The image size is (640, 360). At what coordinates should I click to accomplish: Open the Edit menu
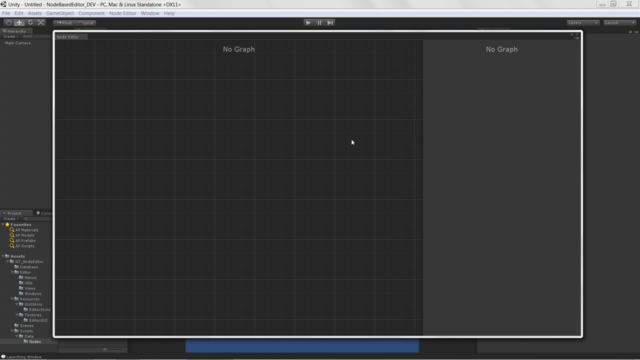point(19,13)
